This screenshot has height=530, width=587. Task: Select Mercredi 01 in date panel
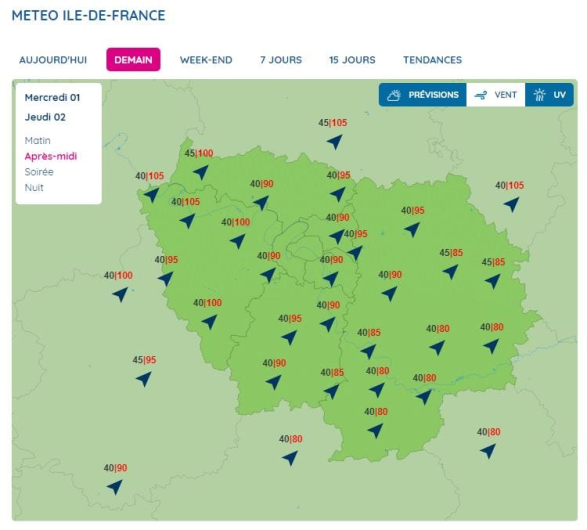(52, 98)
